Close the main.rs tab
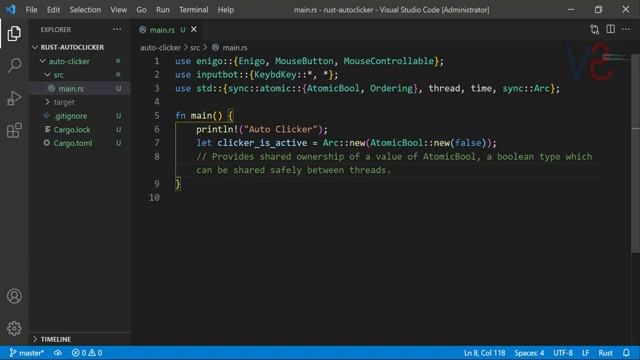This screenshot has width=640, height=360. [x=194, y=29]
